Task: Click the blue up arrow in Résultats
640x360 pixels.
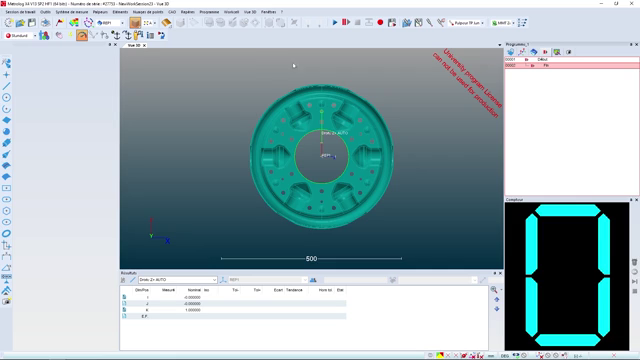Action: tap(497, 300)
